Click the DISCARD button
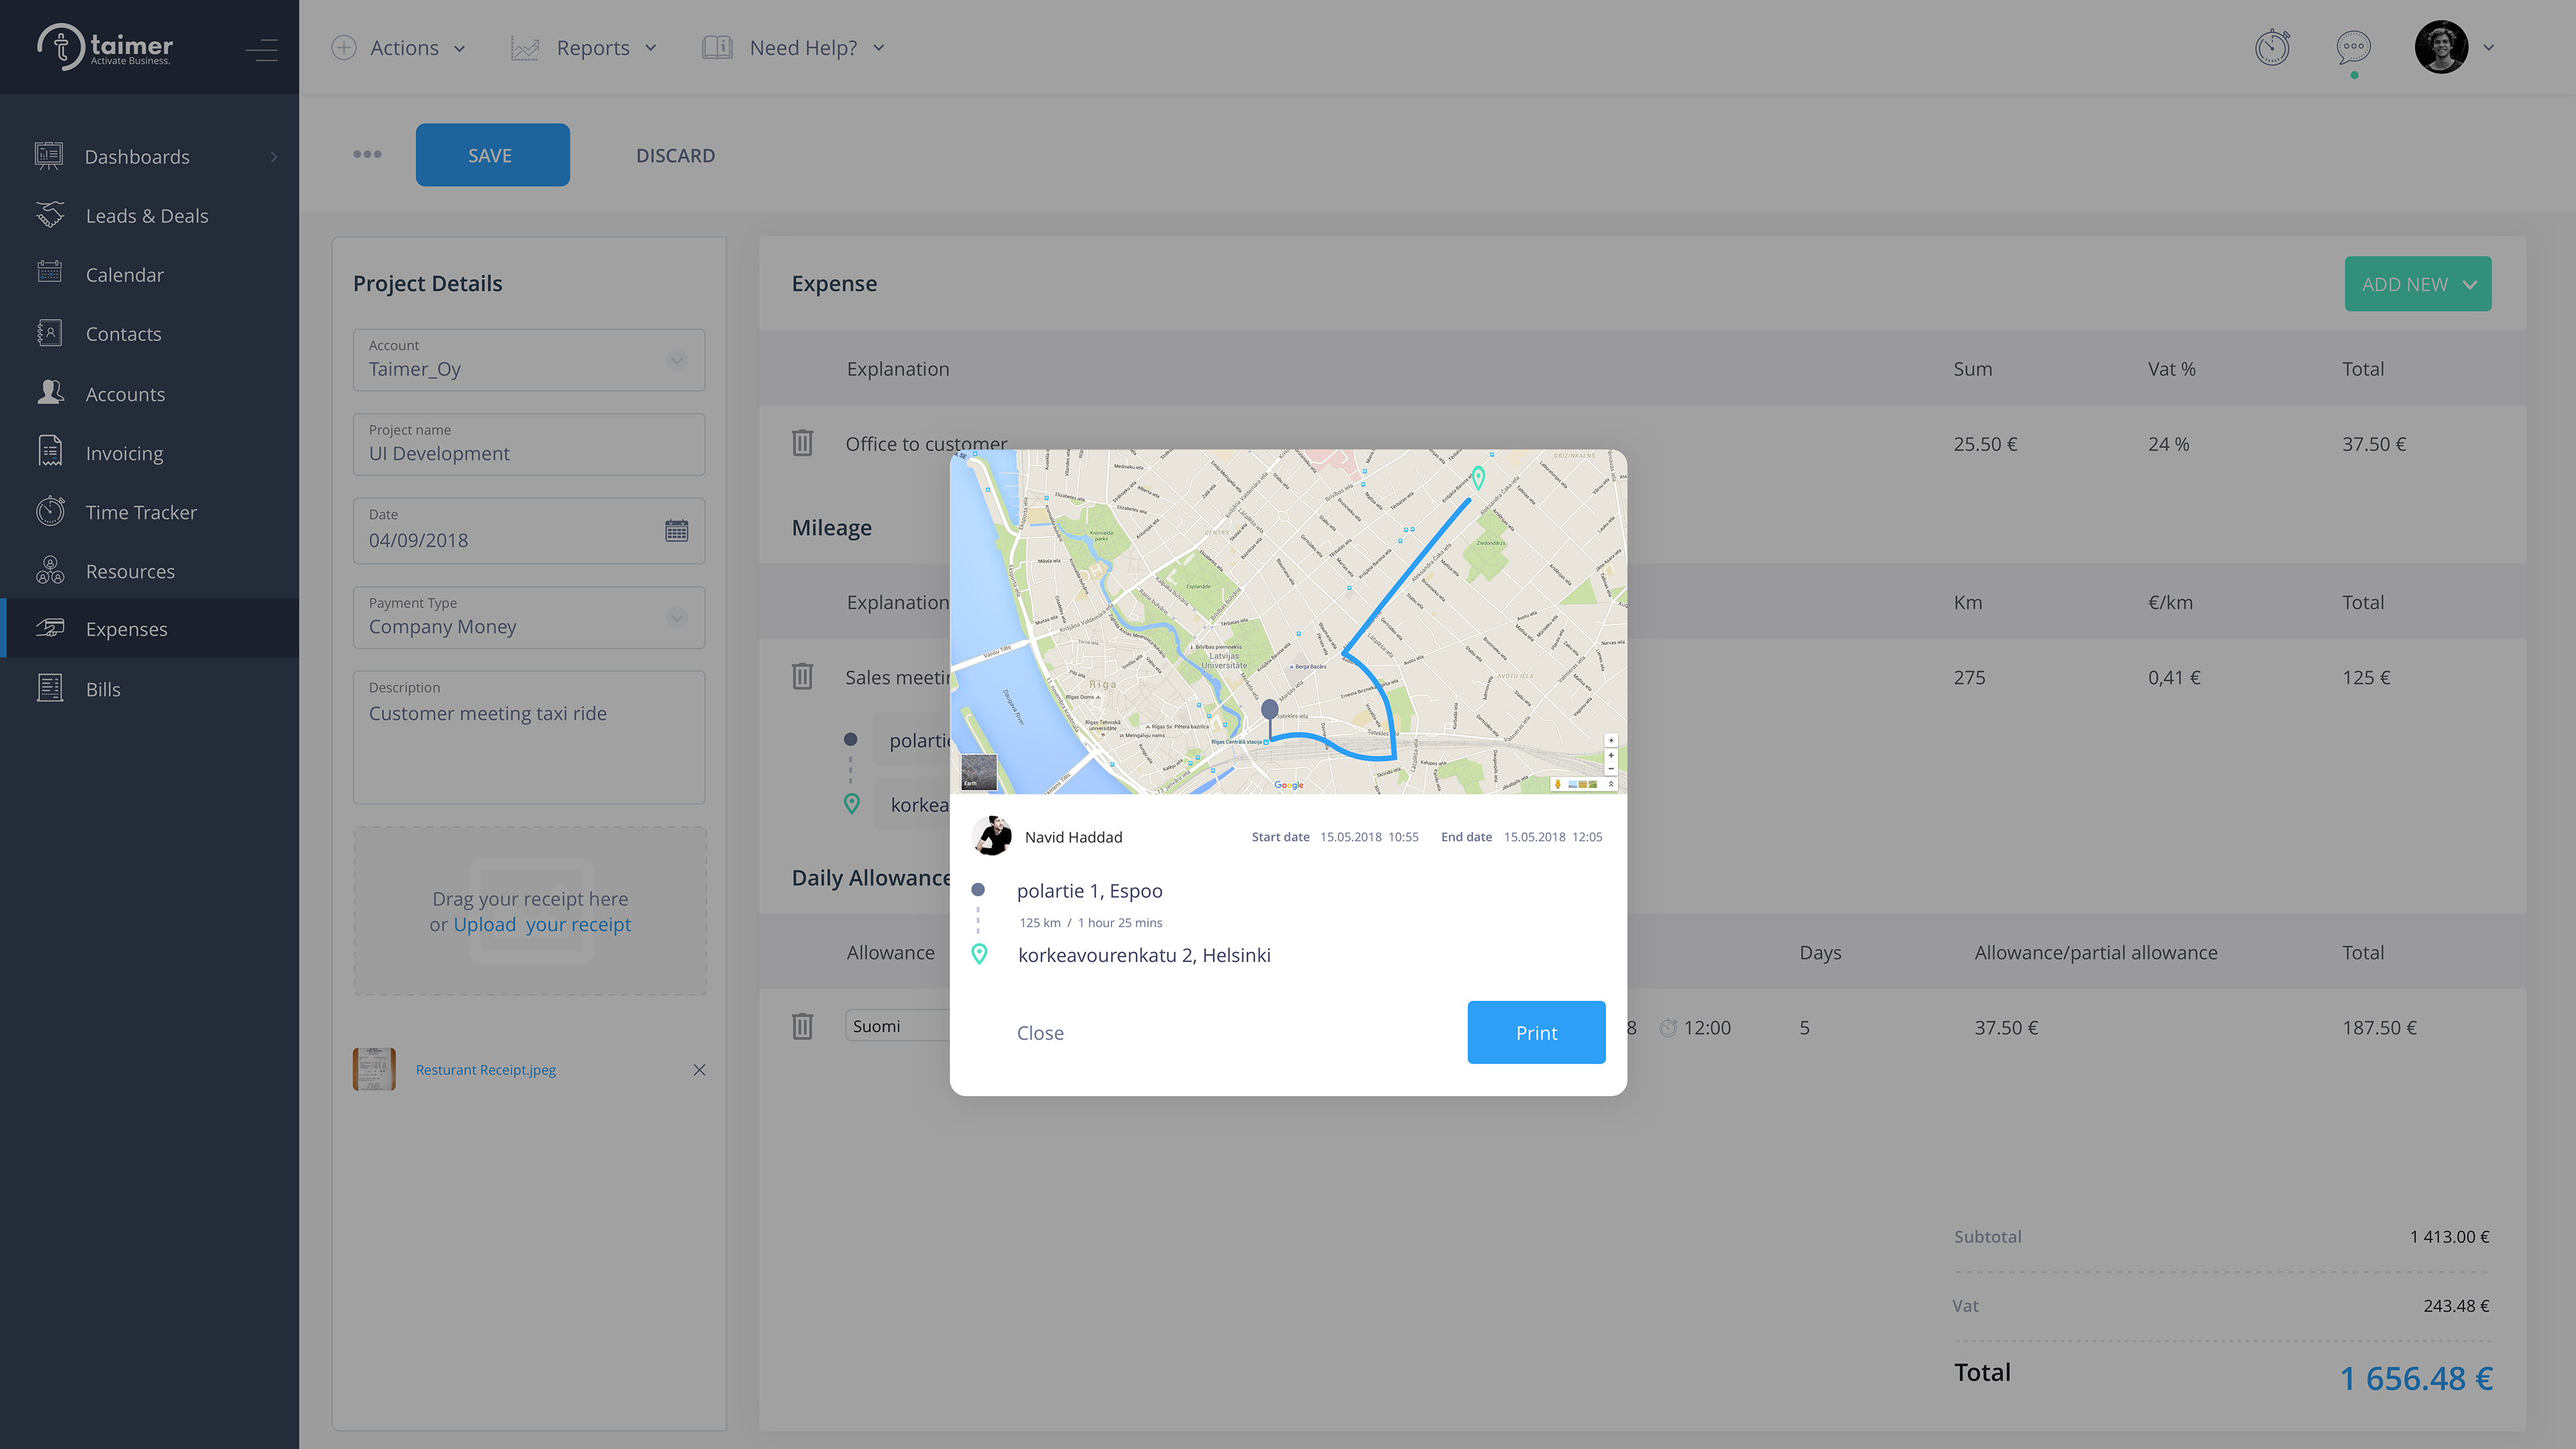2576x1449 pixels. point(675,155)
